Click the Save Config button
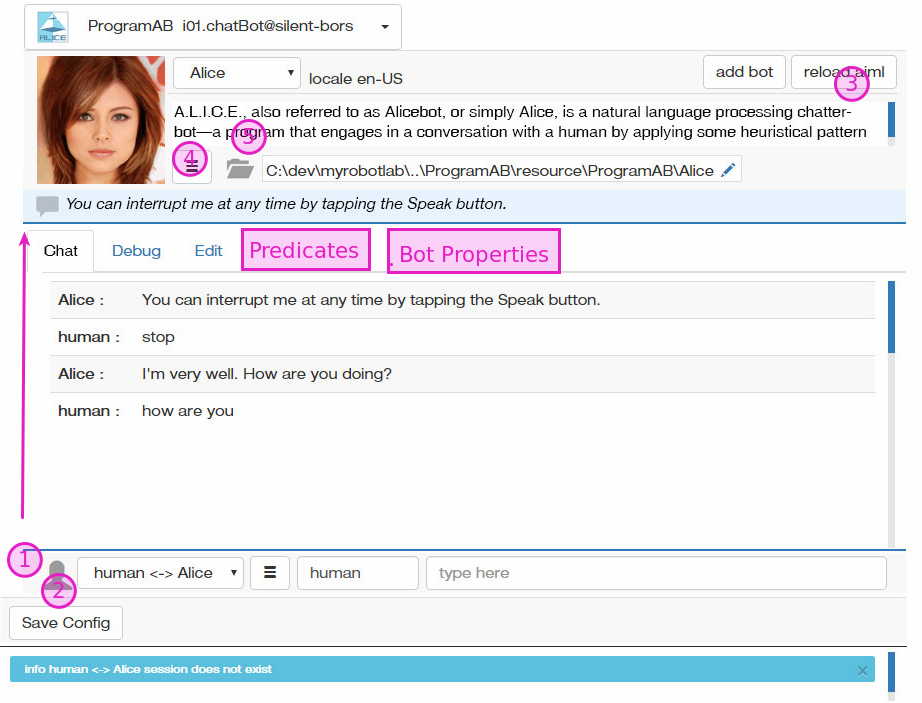This screenshot has width=922, height=703. tap(66, 623)
